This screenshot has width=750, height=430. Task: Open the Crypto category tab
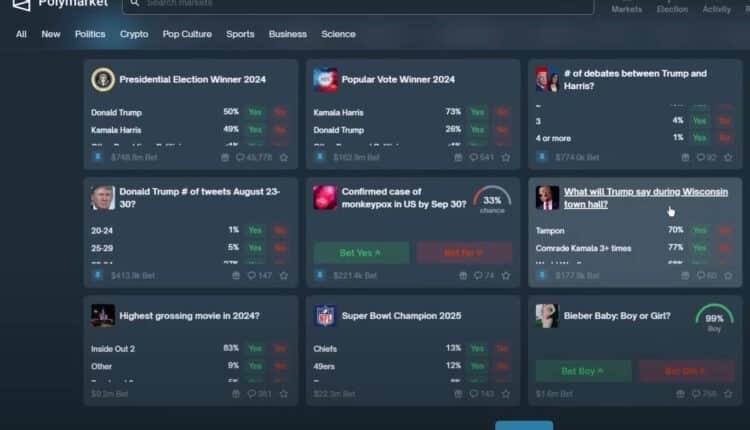coord(134,34)
